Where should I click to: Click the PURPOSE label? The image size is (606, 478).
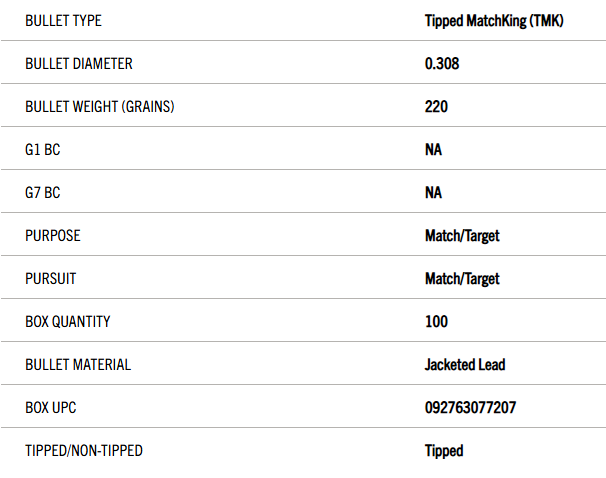tap(53, 236)
